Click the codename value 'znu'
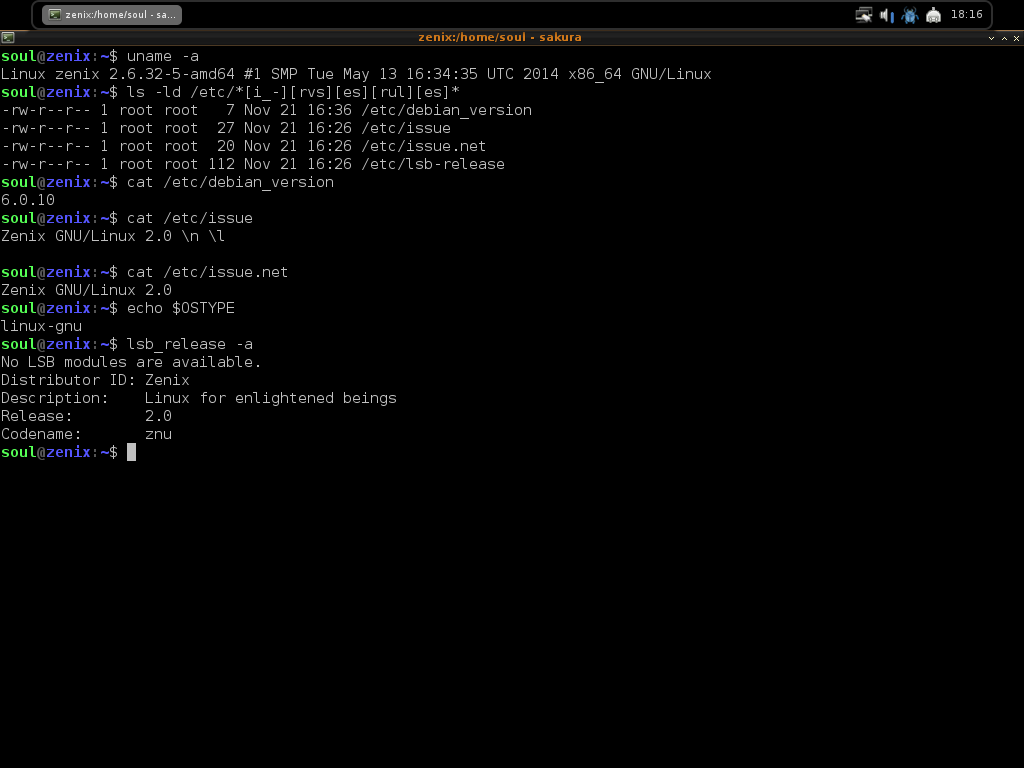Image resolution: width=1024 pixels, height=768 pixels. 158,434
